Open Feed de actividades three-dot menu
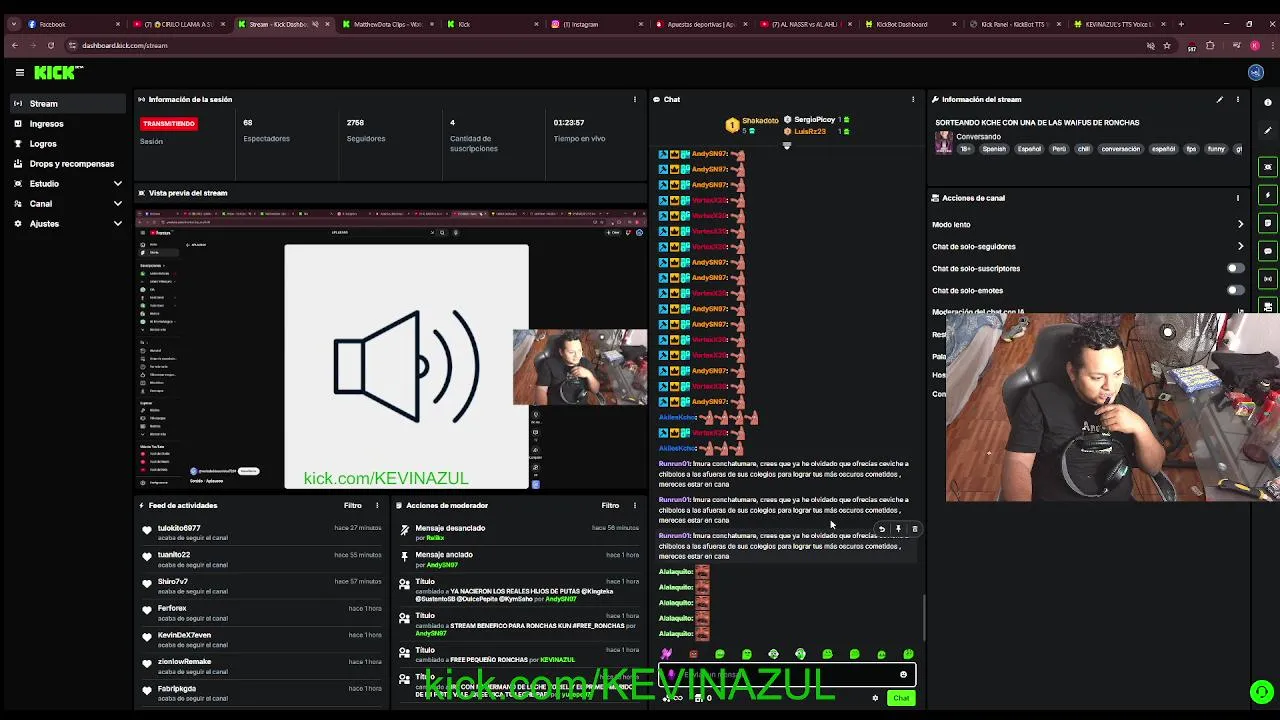The image size is (1280, 720). 377,505
